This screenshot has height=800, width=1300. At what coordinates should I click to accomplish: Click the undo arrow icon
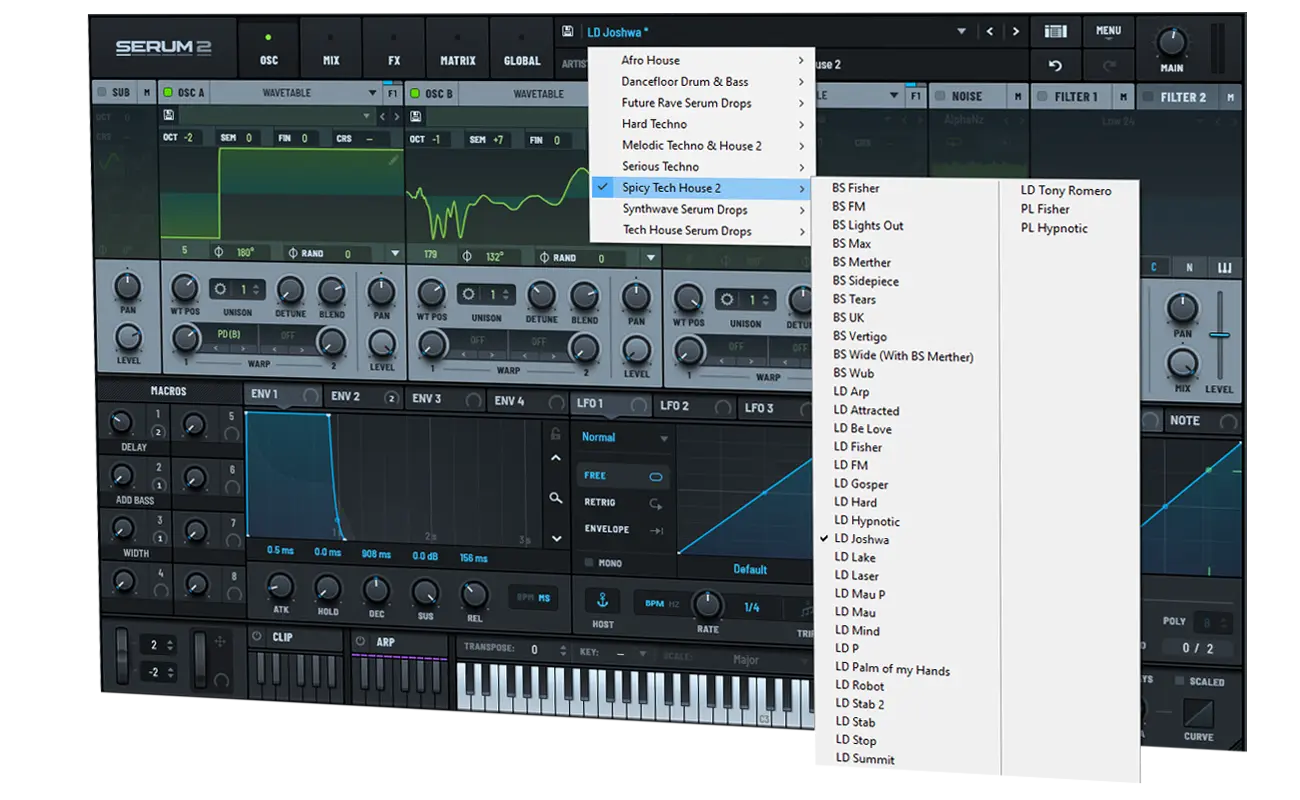1055,66
